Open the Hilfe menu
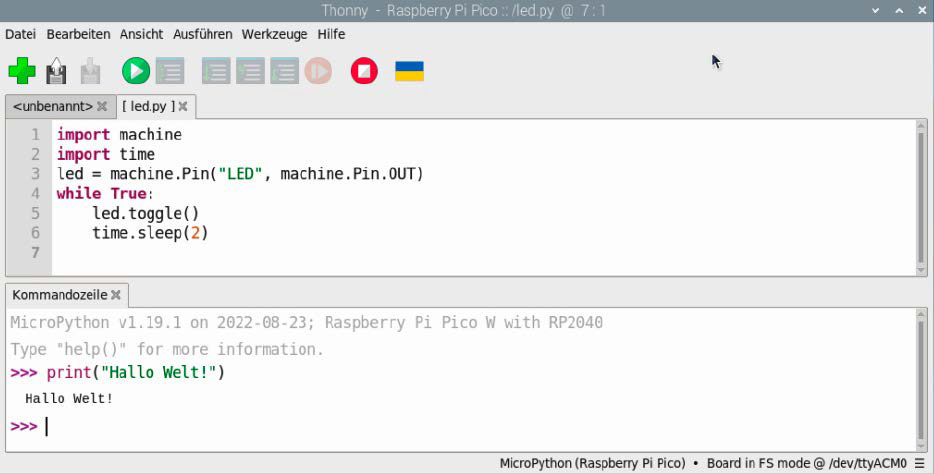 331,35
